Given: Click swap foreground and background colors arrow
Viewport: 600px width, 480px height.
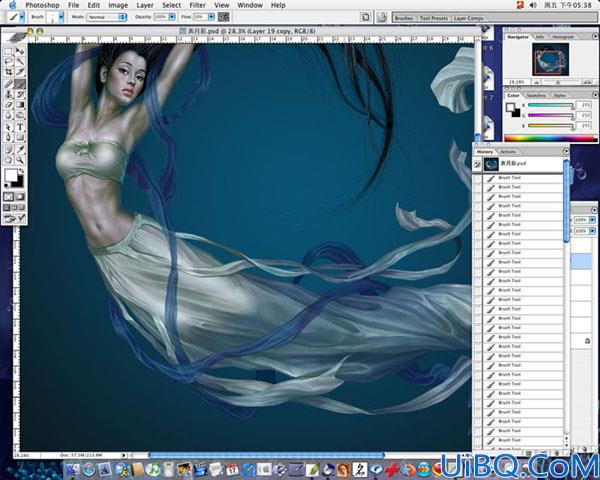Looking at the screenshot, I should [21, 171].
